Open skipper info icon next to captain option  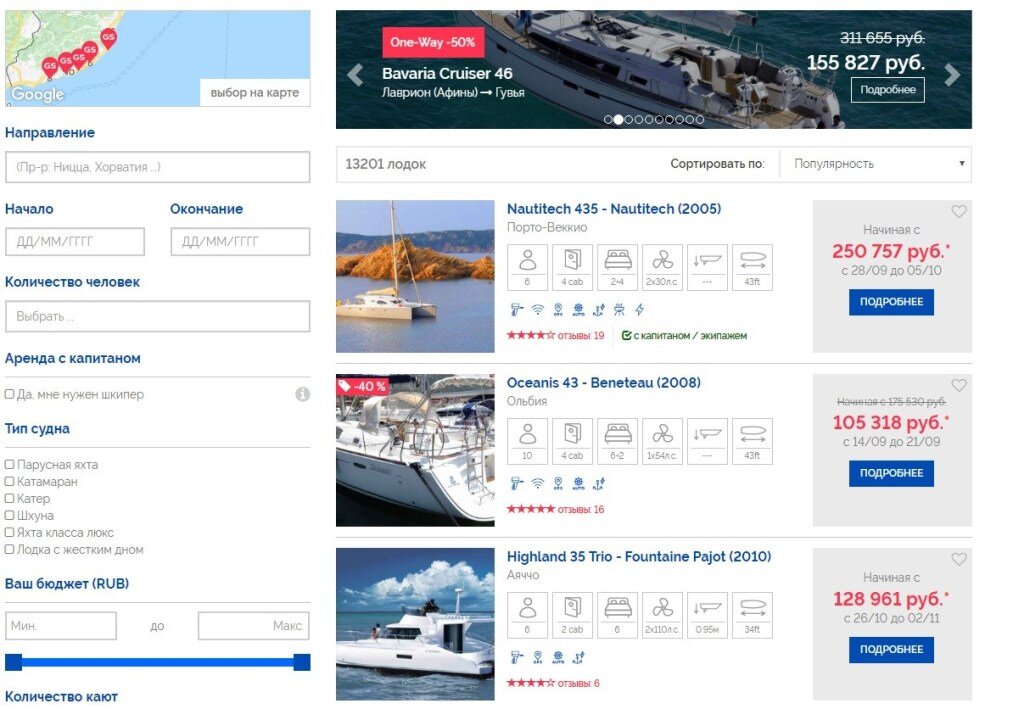[302, 394]
